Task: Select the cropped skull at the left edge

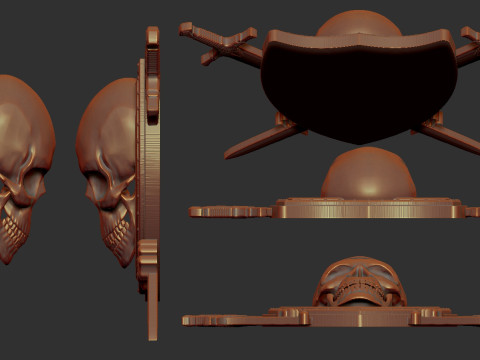Action: pyautogui.click(x=27, y=169)
